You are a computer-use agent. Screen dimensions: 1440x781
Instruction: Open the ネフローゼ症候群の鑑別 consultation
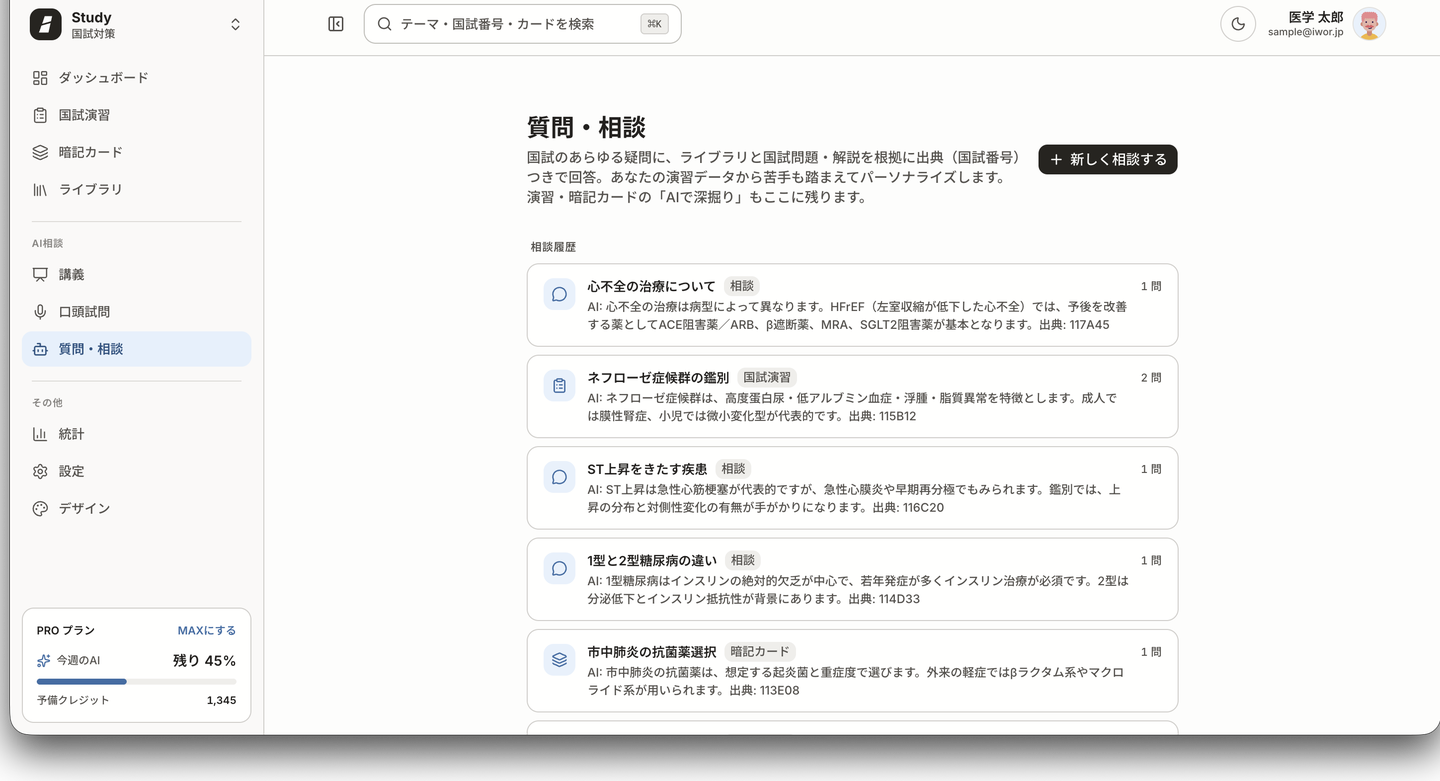pos(852,396)
